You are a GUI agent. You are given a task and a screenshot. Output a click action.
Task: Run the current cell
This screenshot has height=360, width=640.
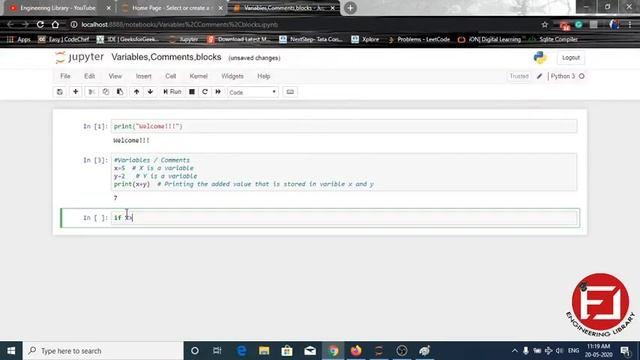click(x=172, y=92)
